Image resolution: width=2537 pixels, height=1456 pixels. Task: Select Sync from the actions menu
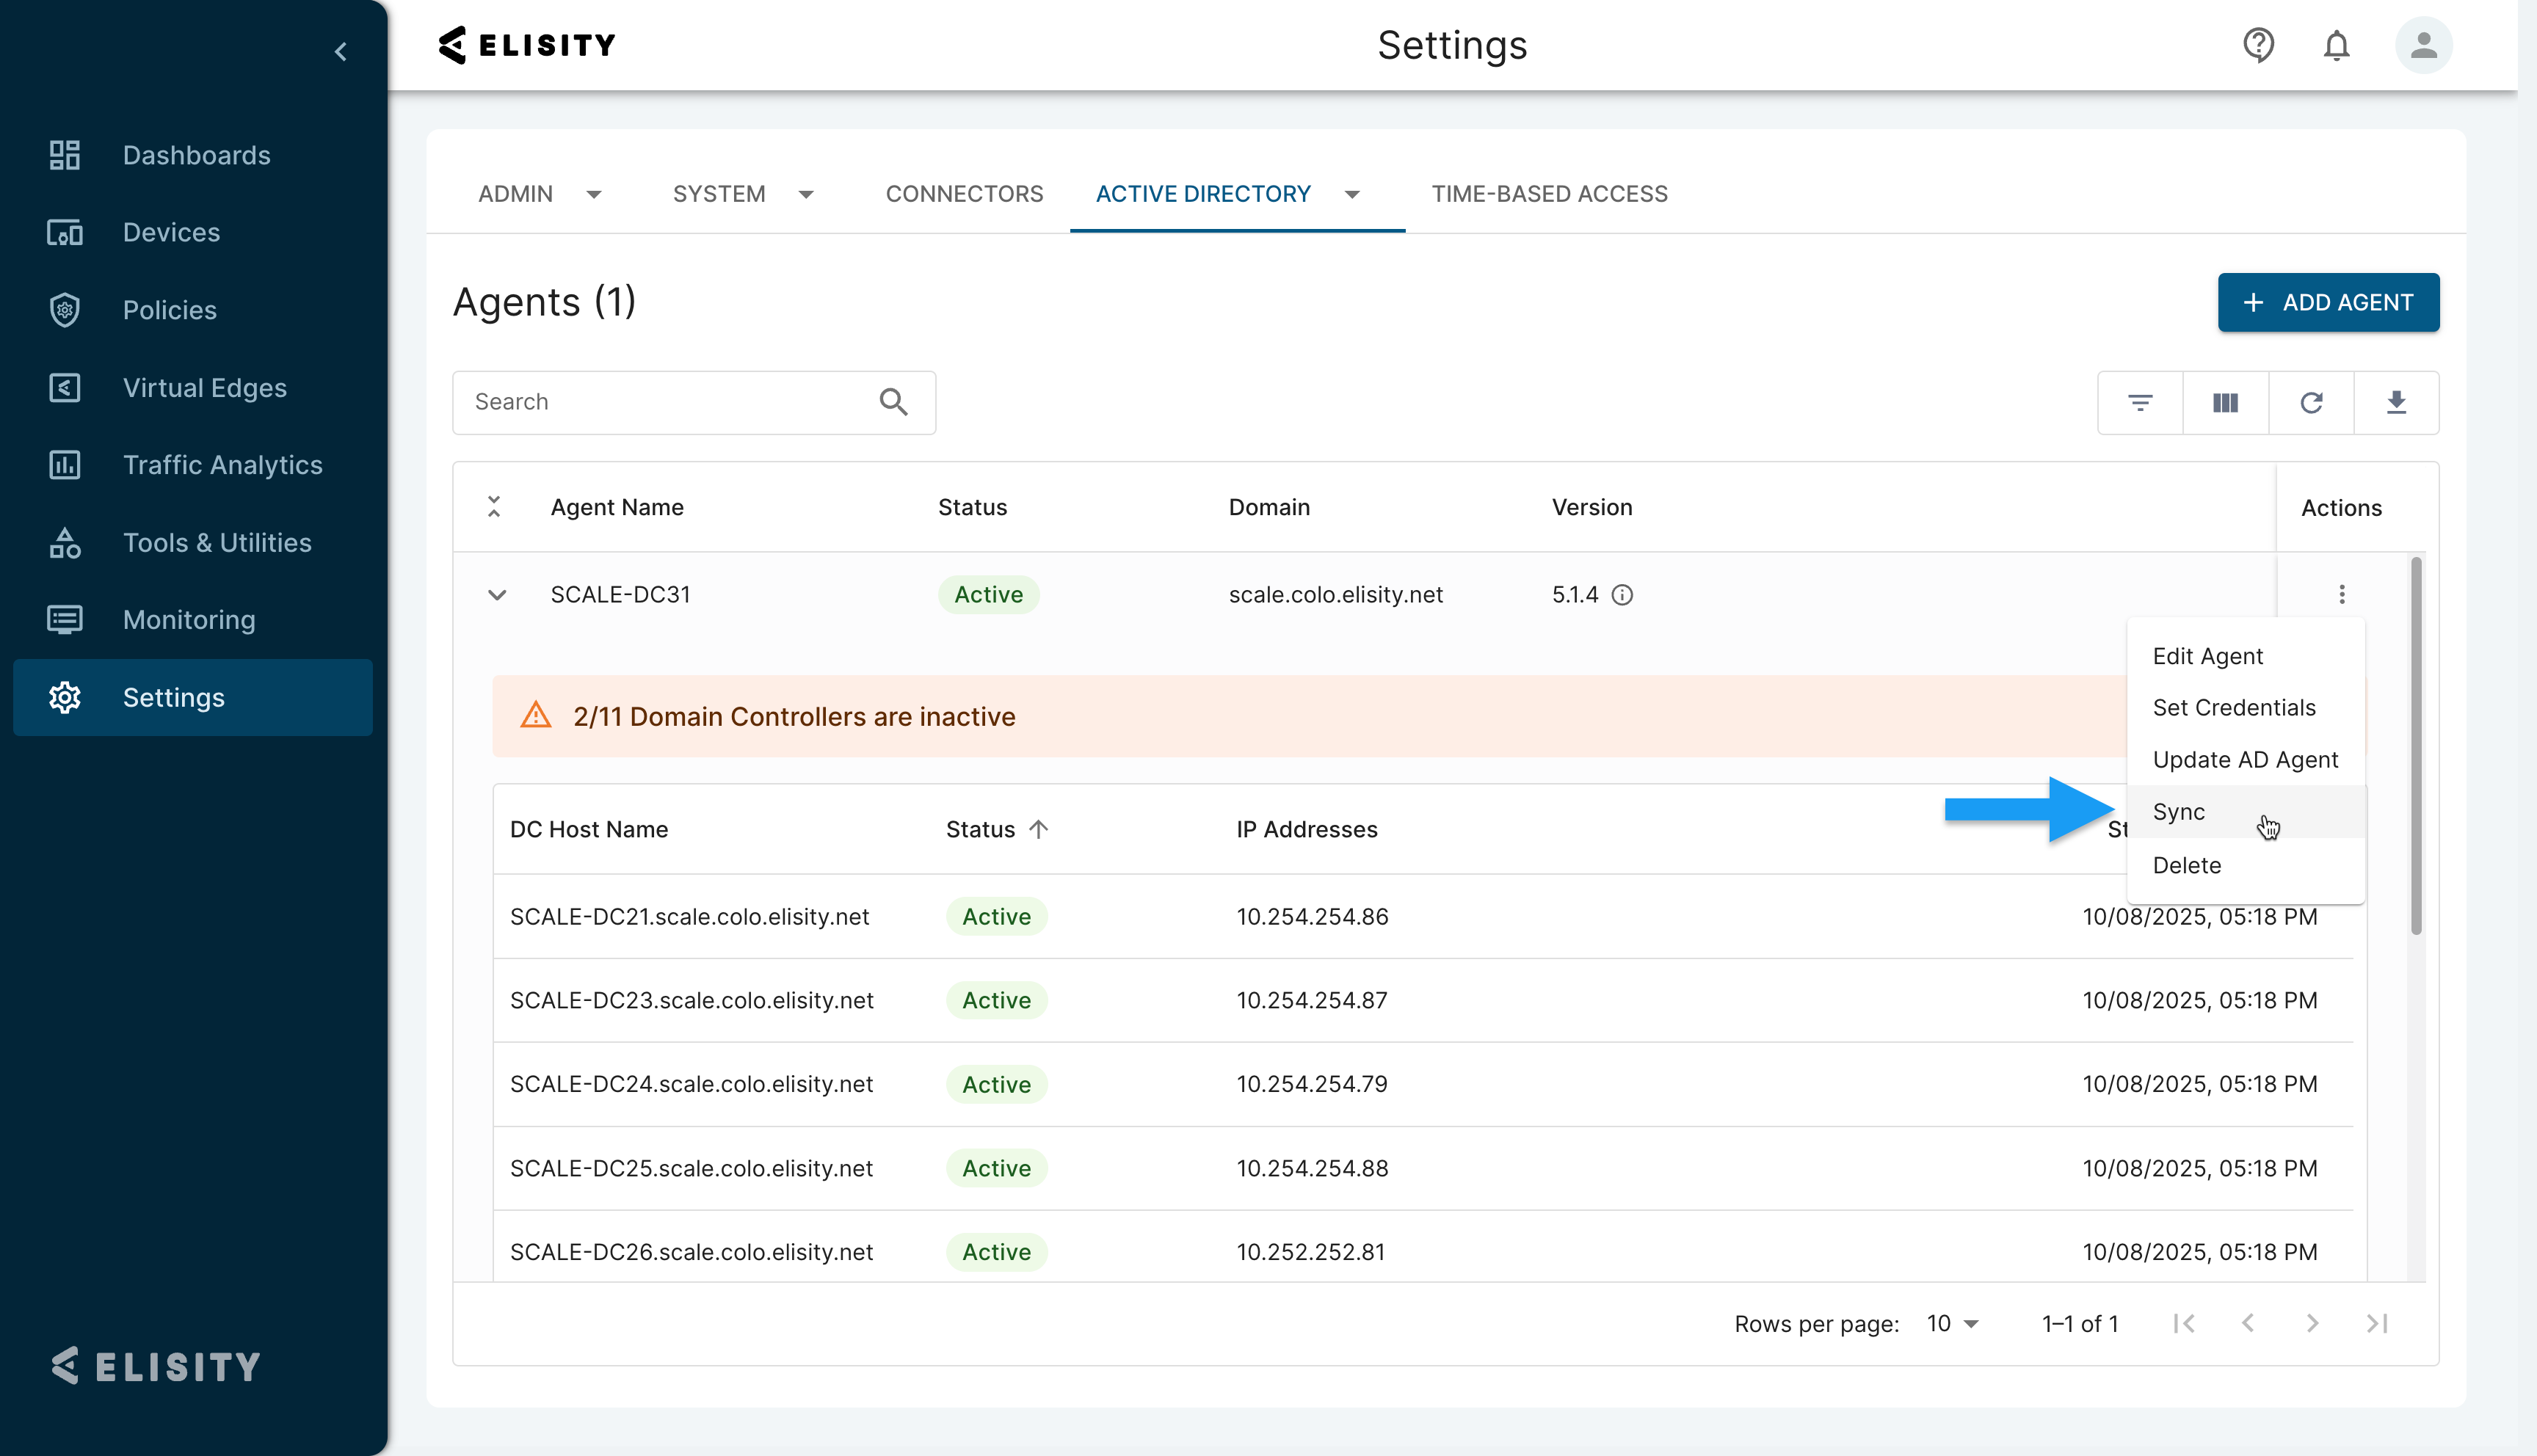click(x=2246, y=812)
